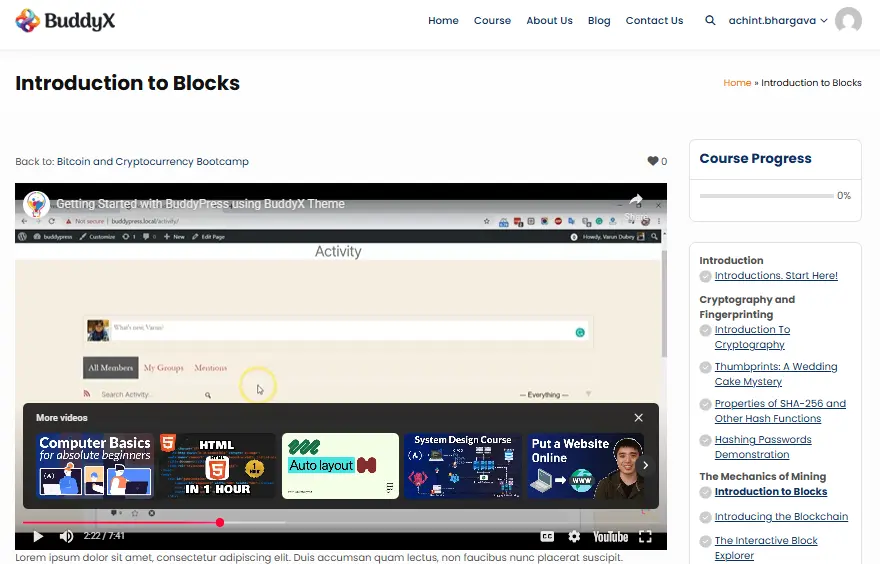Toggle completion circle for Introducing the Blockchain

click(706, 517)
